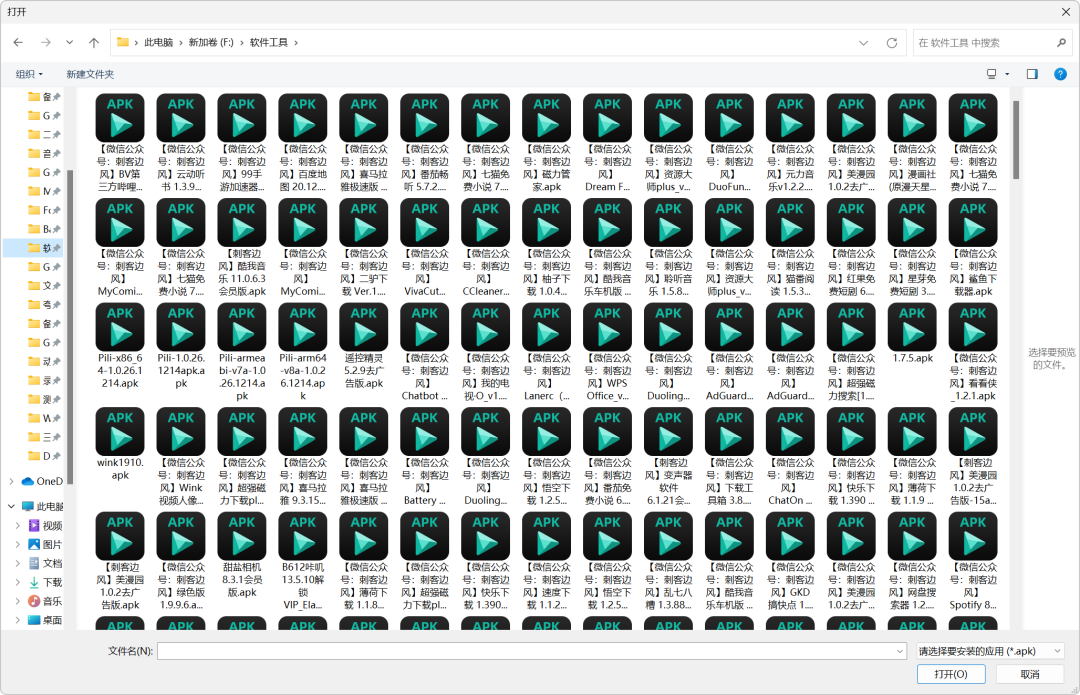Image resolution: width=1080 pixels, height=695 pixels.
Task: Select 元力音乐v1.2.2 apk file
Action: (x=790, y=143)
